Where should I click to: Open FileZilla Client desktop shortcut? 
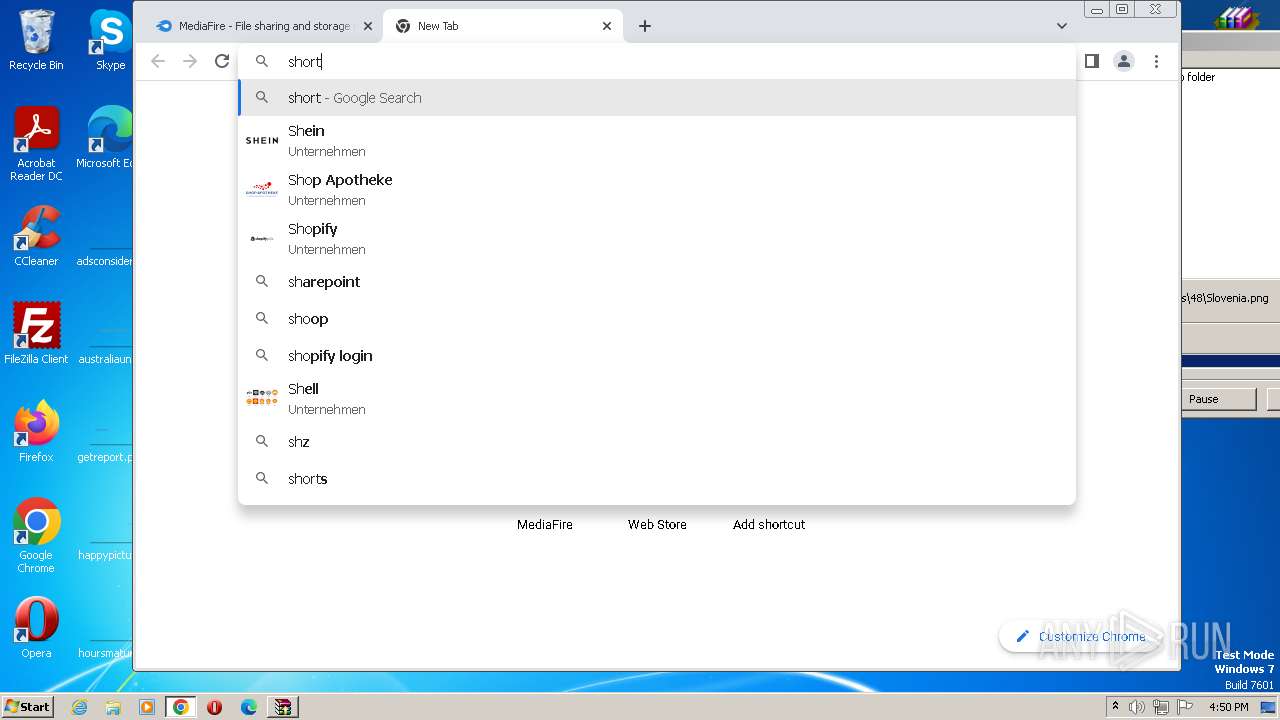click(x=36, y=334)
